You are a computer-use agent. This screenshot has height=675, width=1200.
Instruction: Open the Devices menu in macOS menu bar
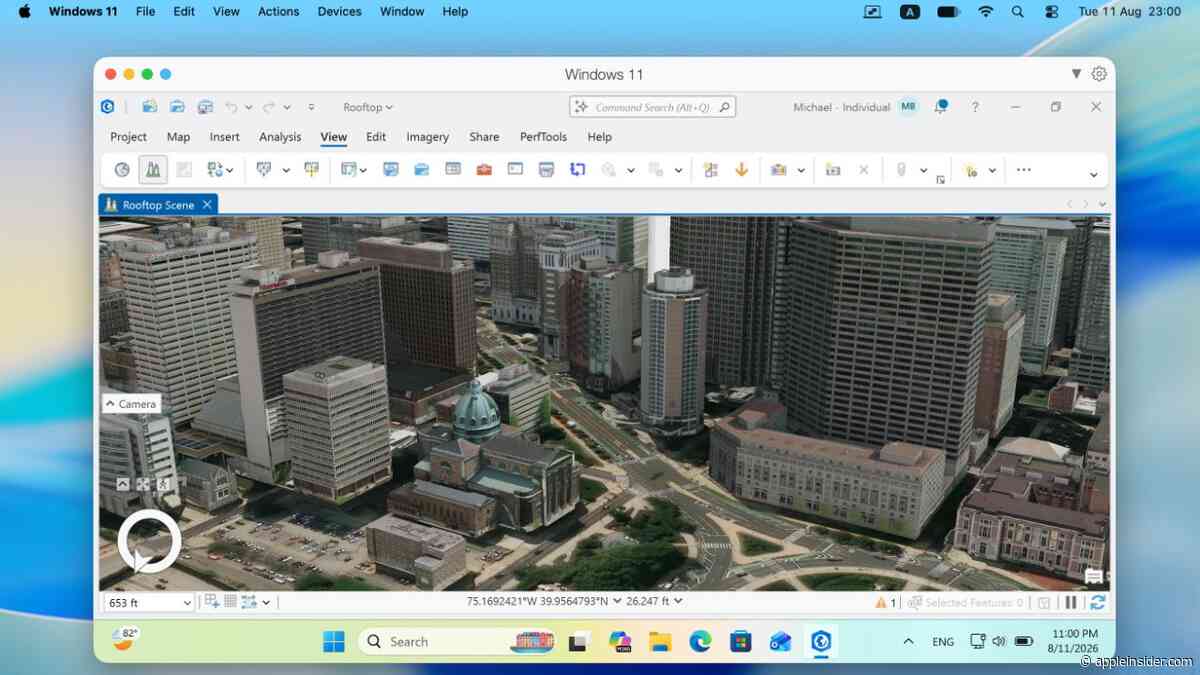click(x=339, y=12)
